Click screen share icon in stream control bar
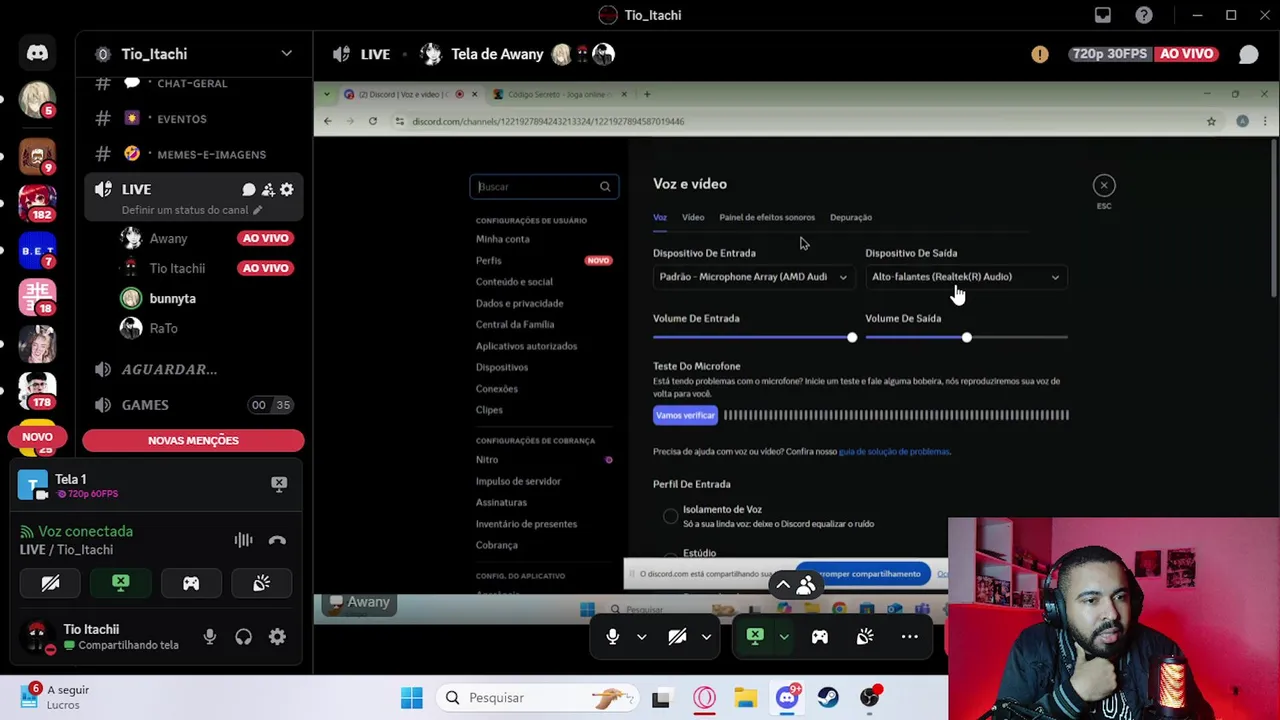The height and width of the screenshot is (720, 1280). tap(755, 637)
